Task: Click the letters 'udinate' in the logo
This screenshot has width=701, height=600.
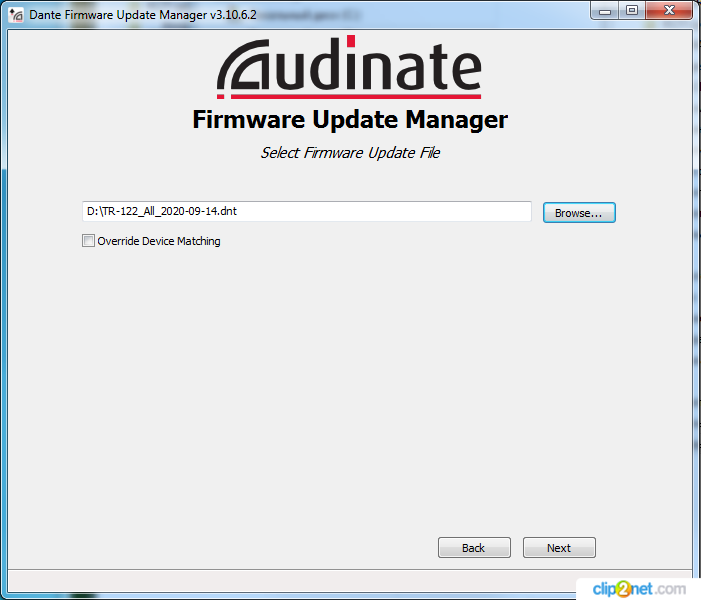Action: tap(378, 66)
